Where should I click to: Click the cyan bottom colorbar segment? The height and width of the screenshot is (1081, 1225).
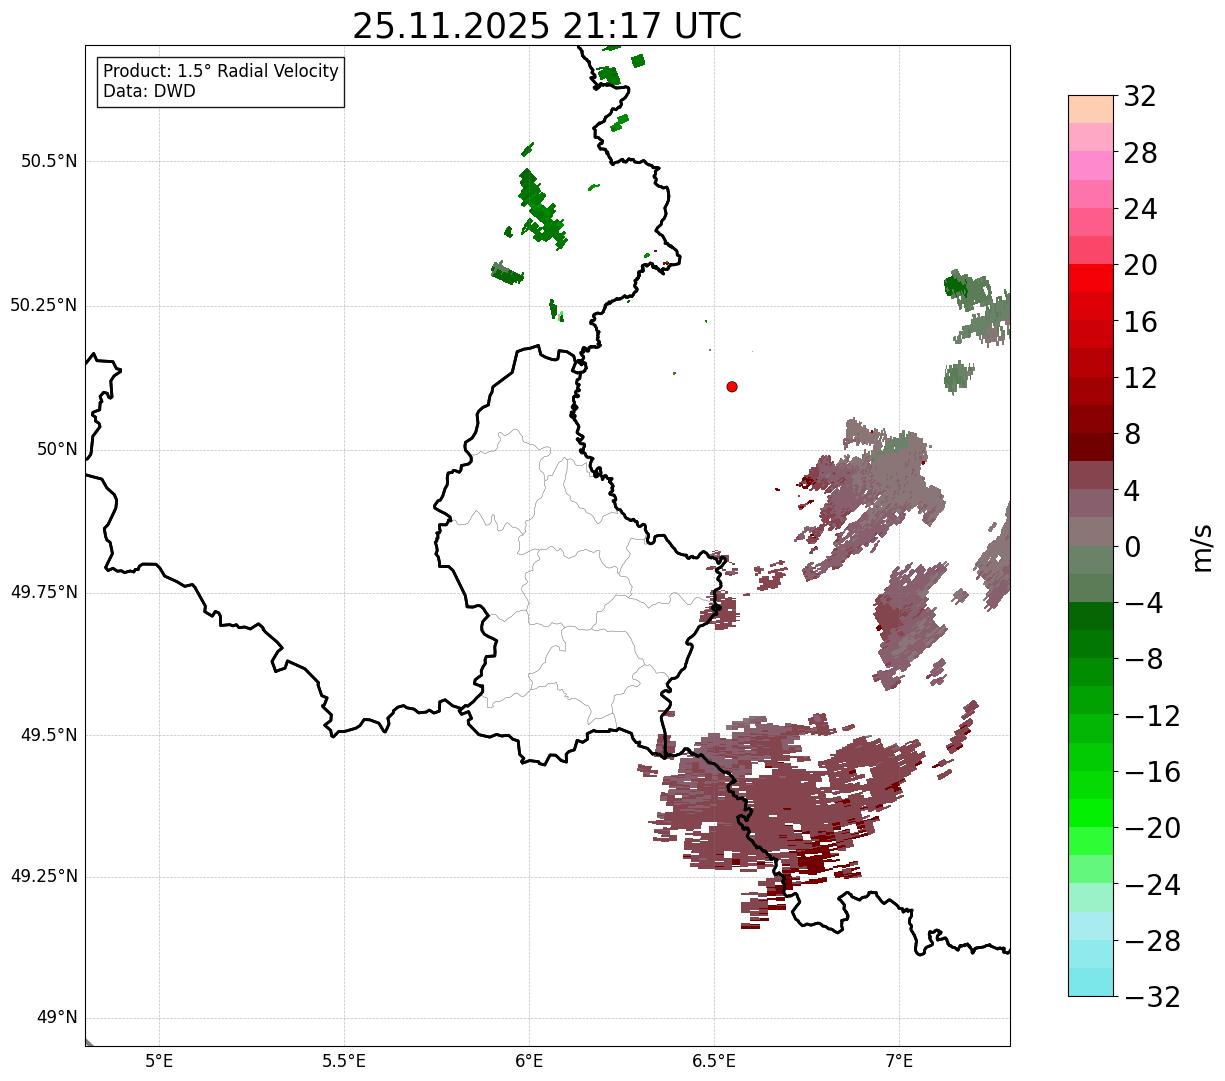pos(1091,982)
